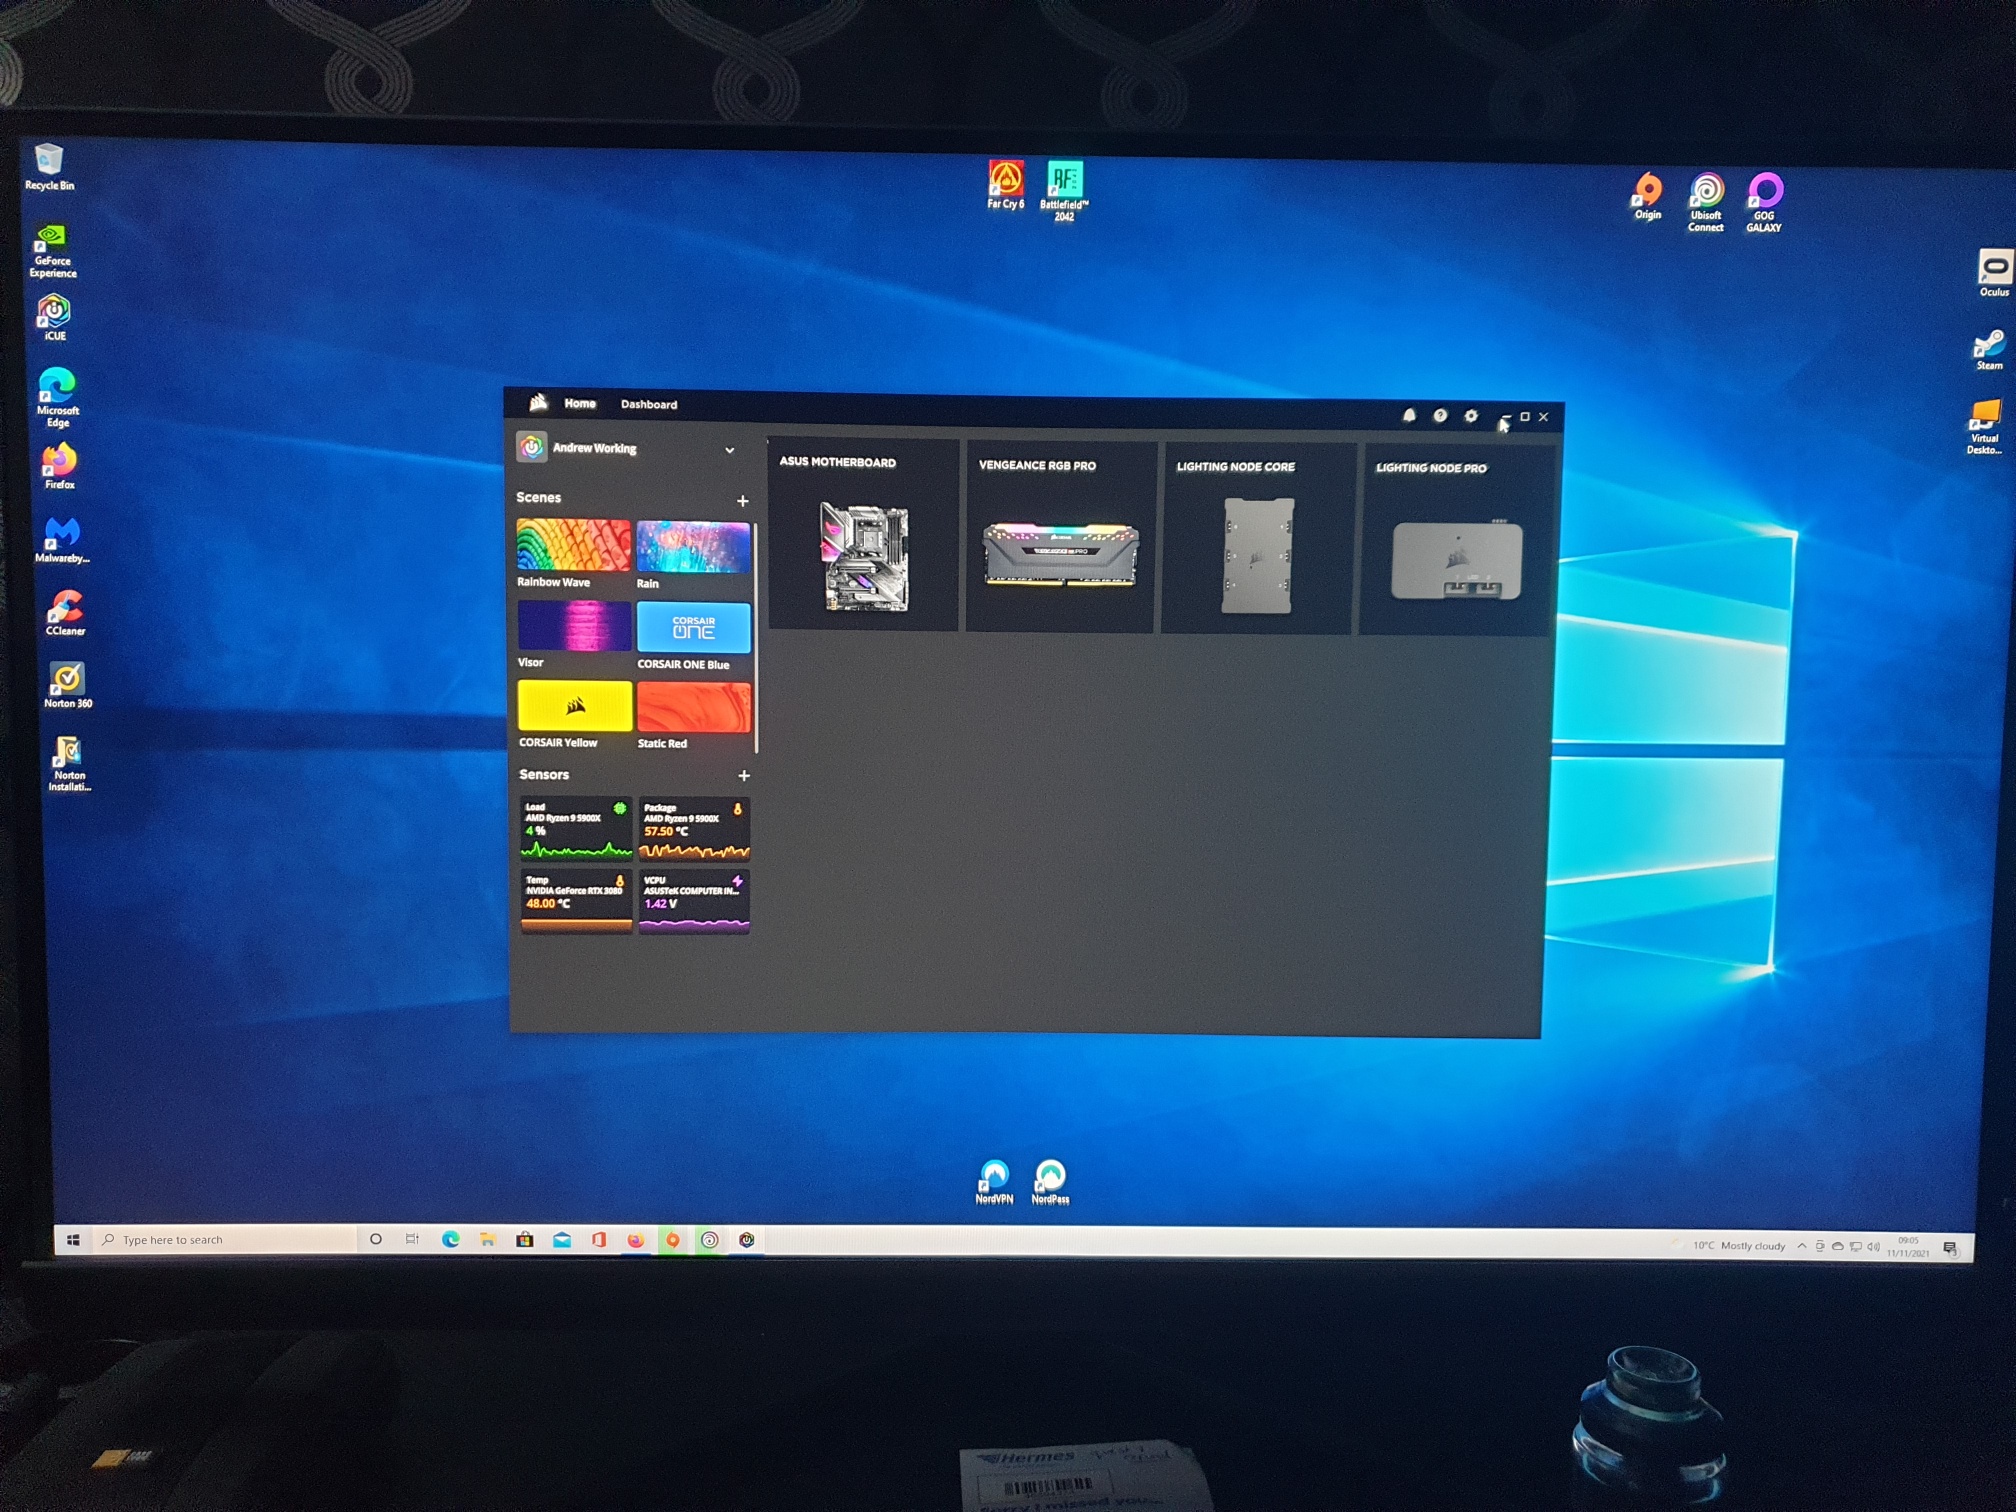
Task: Add a new scene with plus button
Action: pos(743,500)
